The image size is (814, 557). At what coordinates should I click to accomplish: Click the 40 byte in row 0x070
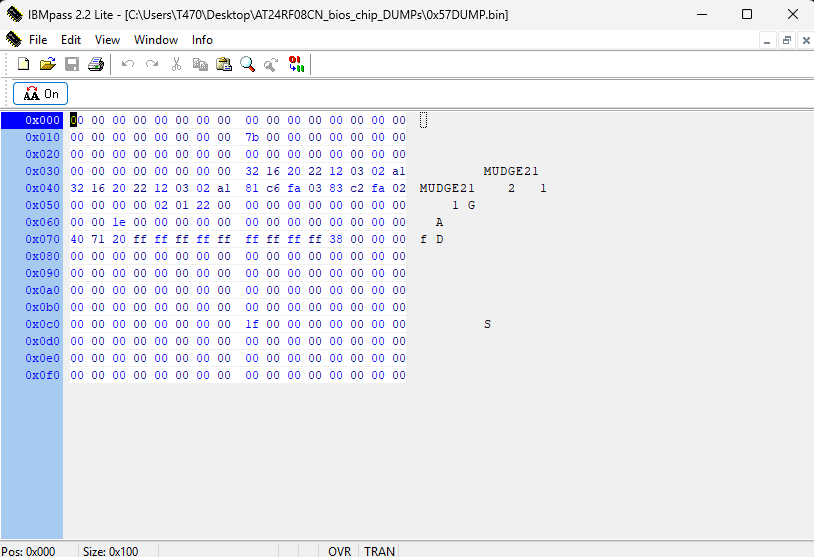click(77, 239)
